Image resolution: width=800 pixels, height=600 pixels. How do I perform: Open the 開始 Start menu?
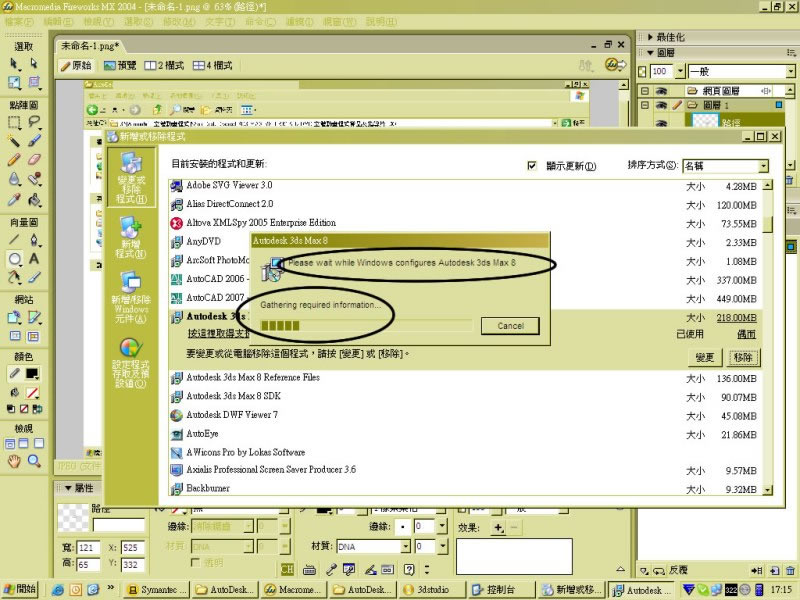[x=20, y=589]
